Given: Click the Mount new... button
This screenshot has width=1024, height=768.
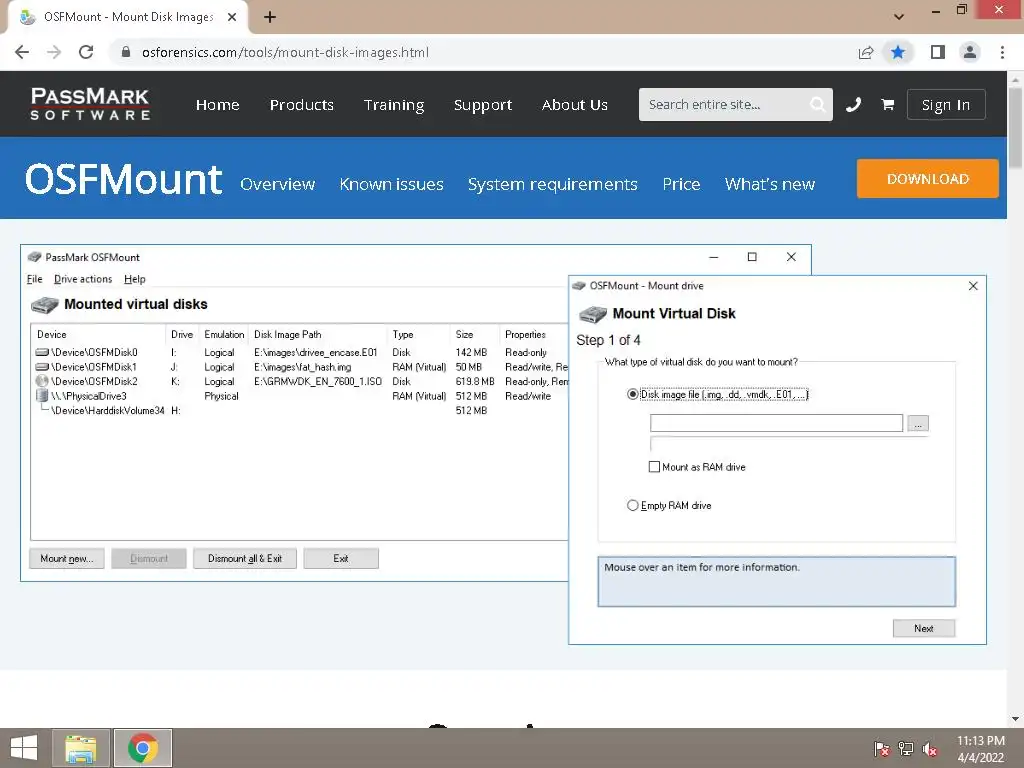Looking at the screenshot, I should 67,558.
